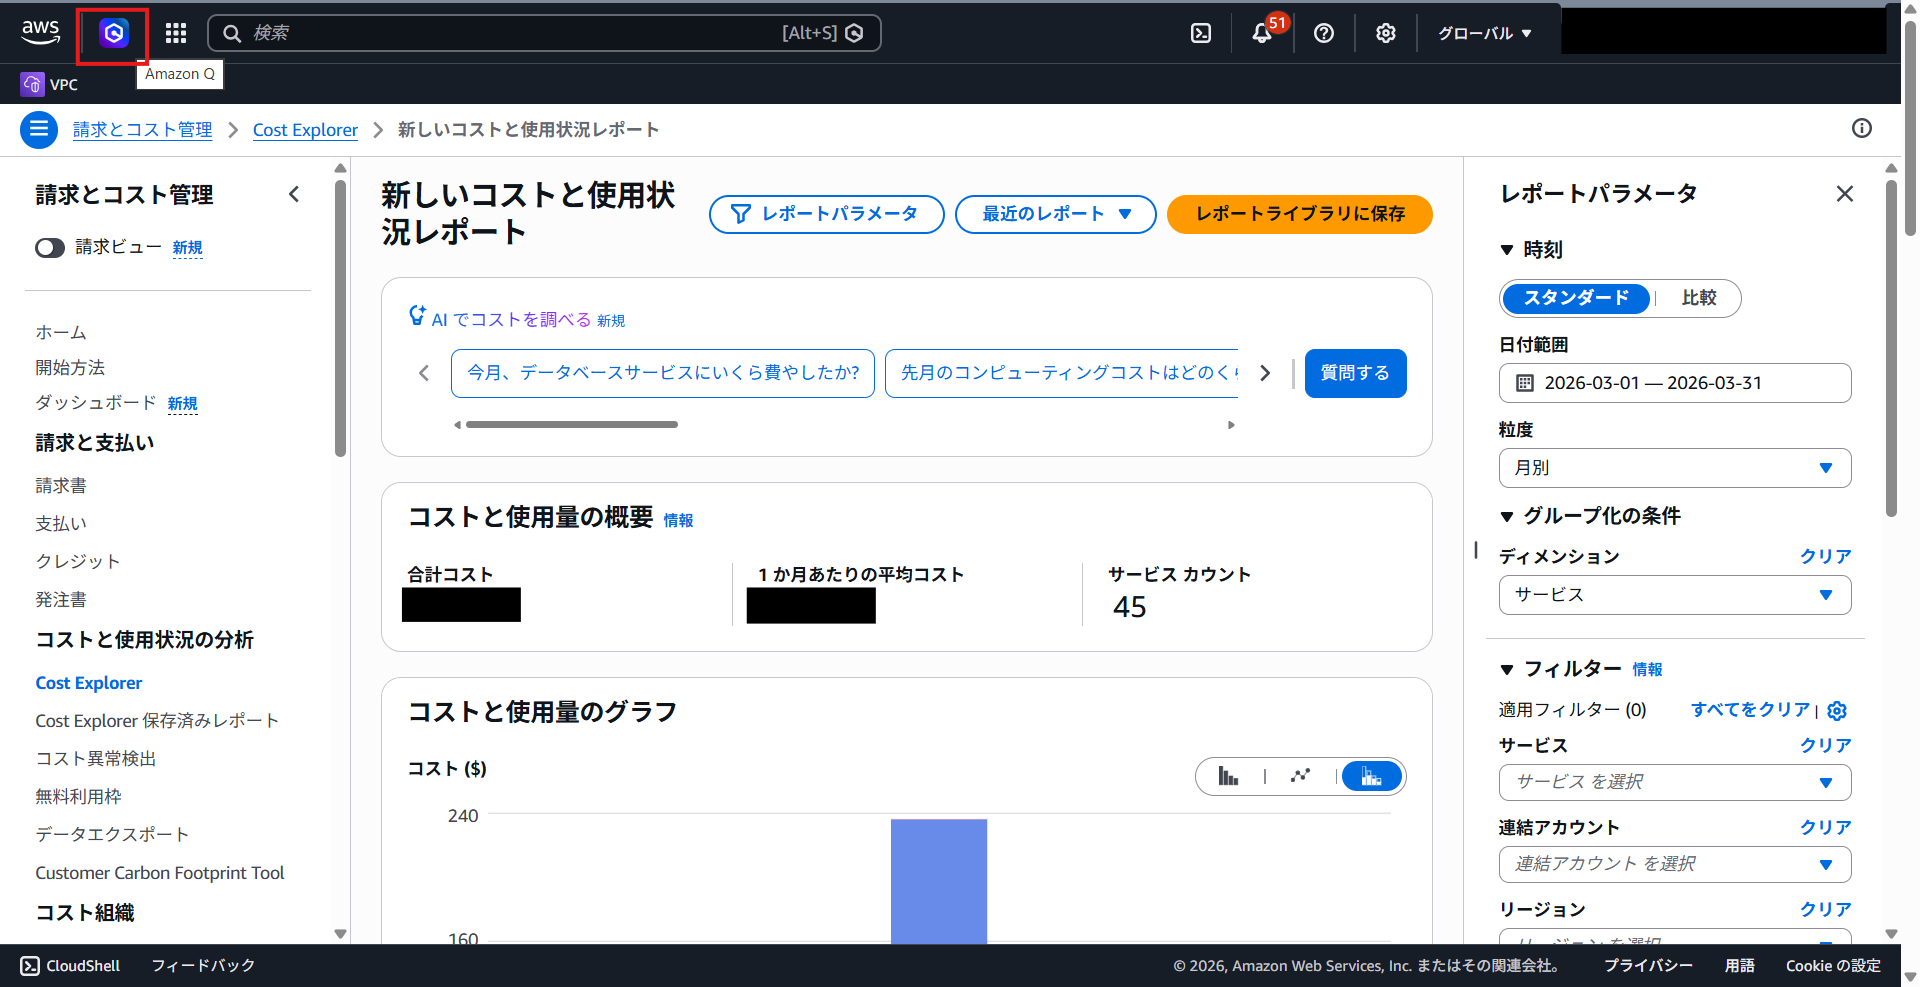Open the 最近のレポート dropdown
Image resolution: width=1920 pixels, height=987 pixels.
click(x=1055, y=213)
